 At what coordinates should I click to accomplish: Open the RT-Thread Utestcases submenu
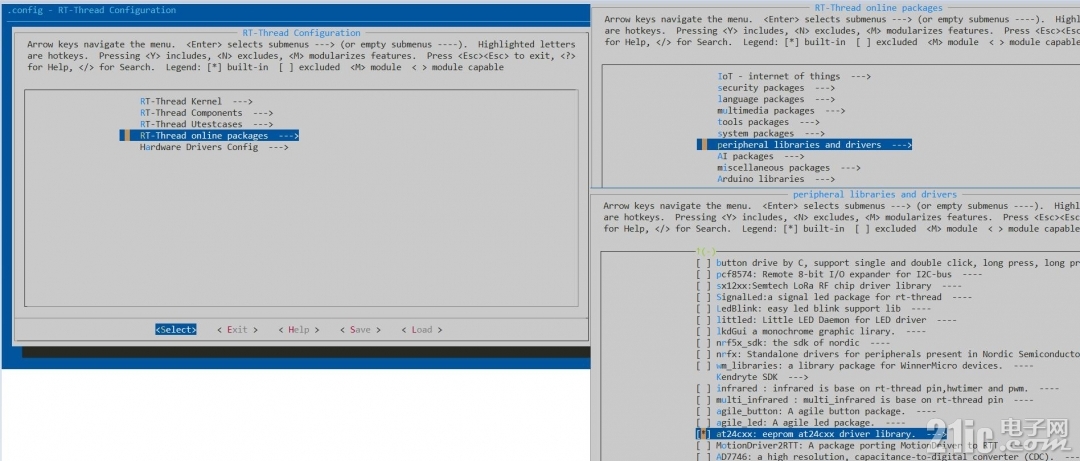[x=207, y=124]
